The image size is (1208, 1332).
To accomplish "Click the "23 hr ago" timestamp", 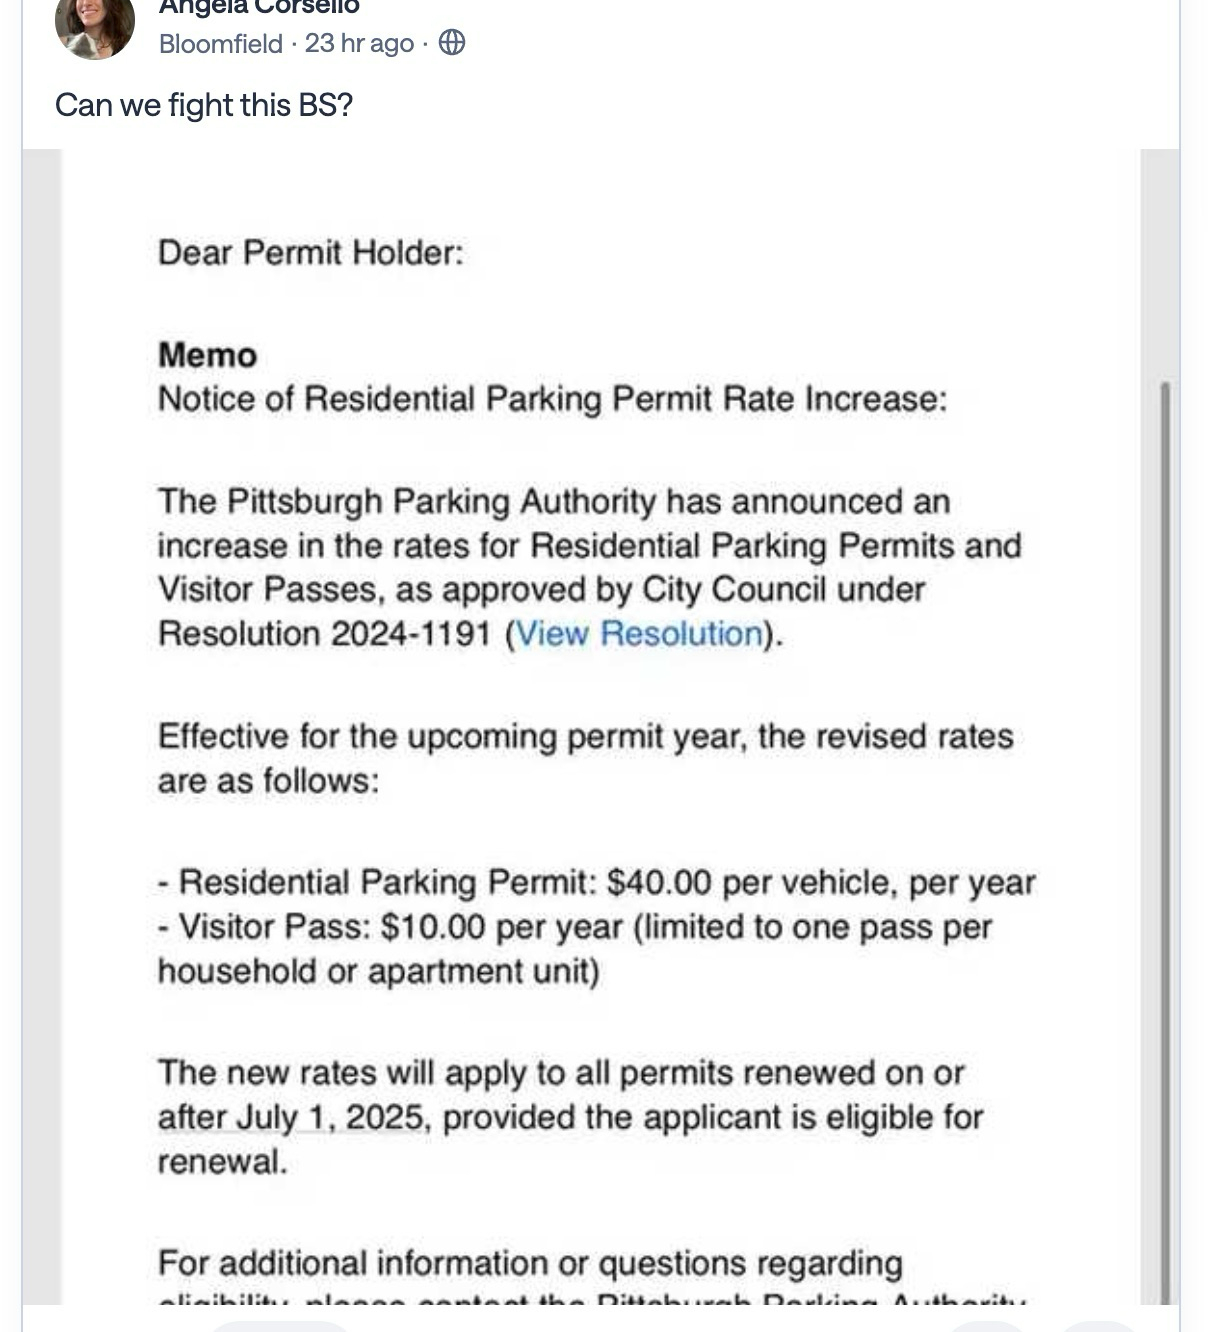I will [359, 44].
